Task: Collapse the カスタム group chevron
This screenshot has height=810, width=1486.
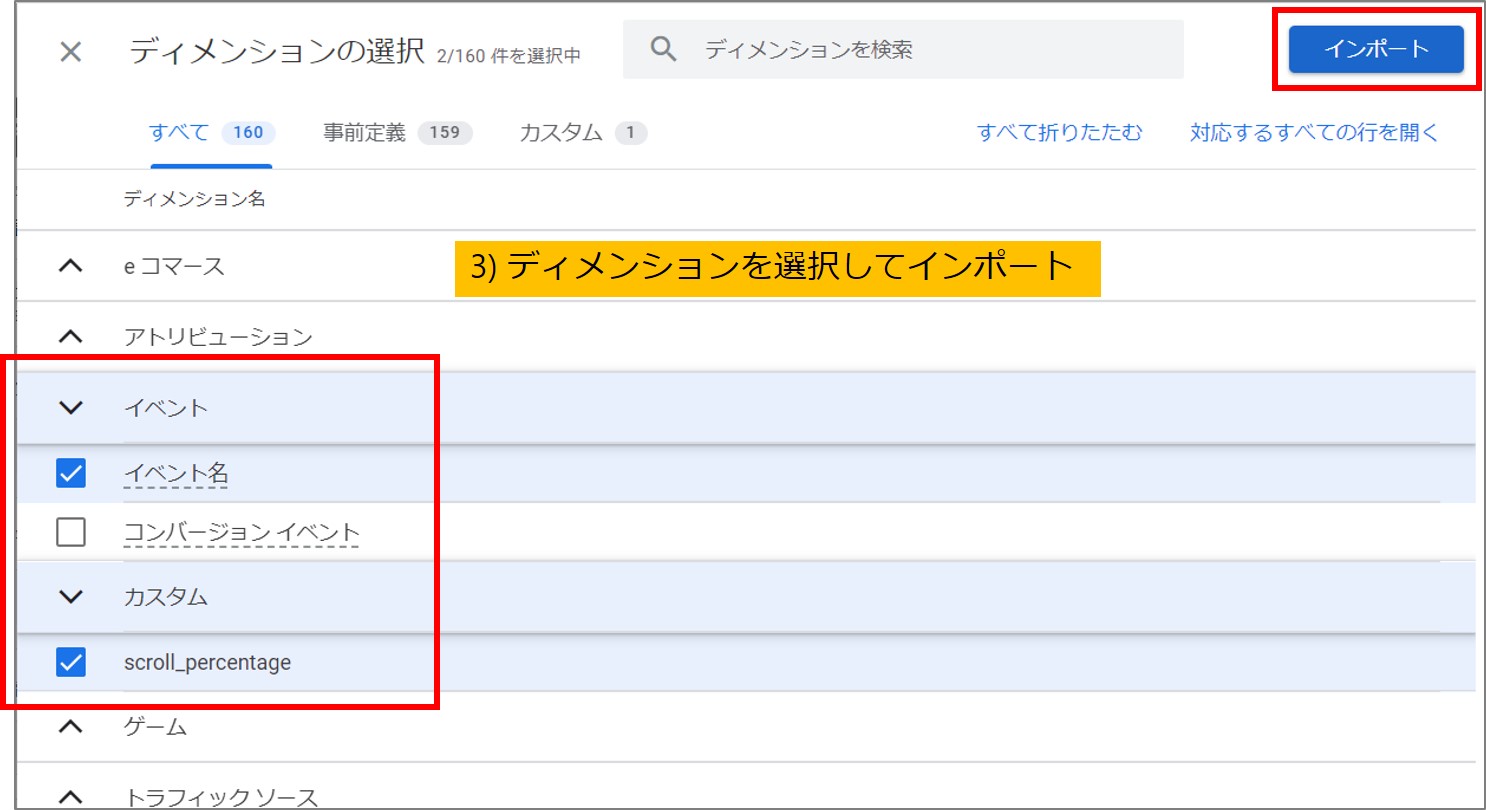Action: coord(70,597)
